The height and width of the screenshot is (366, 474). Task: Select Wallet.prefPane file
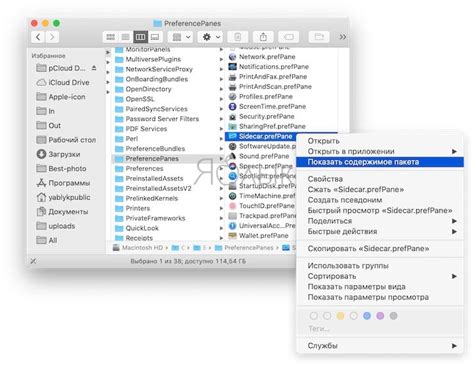point(263,236)
